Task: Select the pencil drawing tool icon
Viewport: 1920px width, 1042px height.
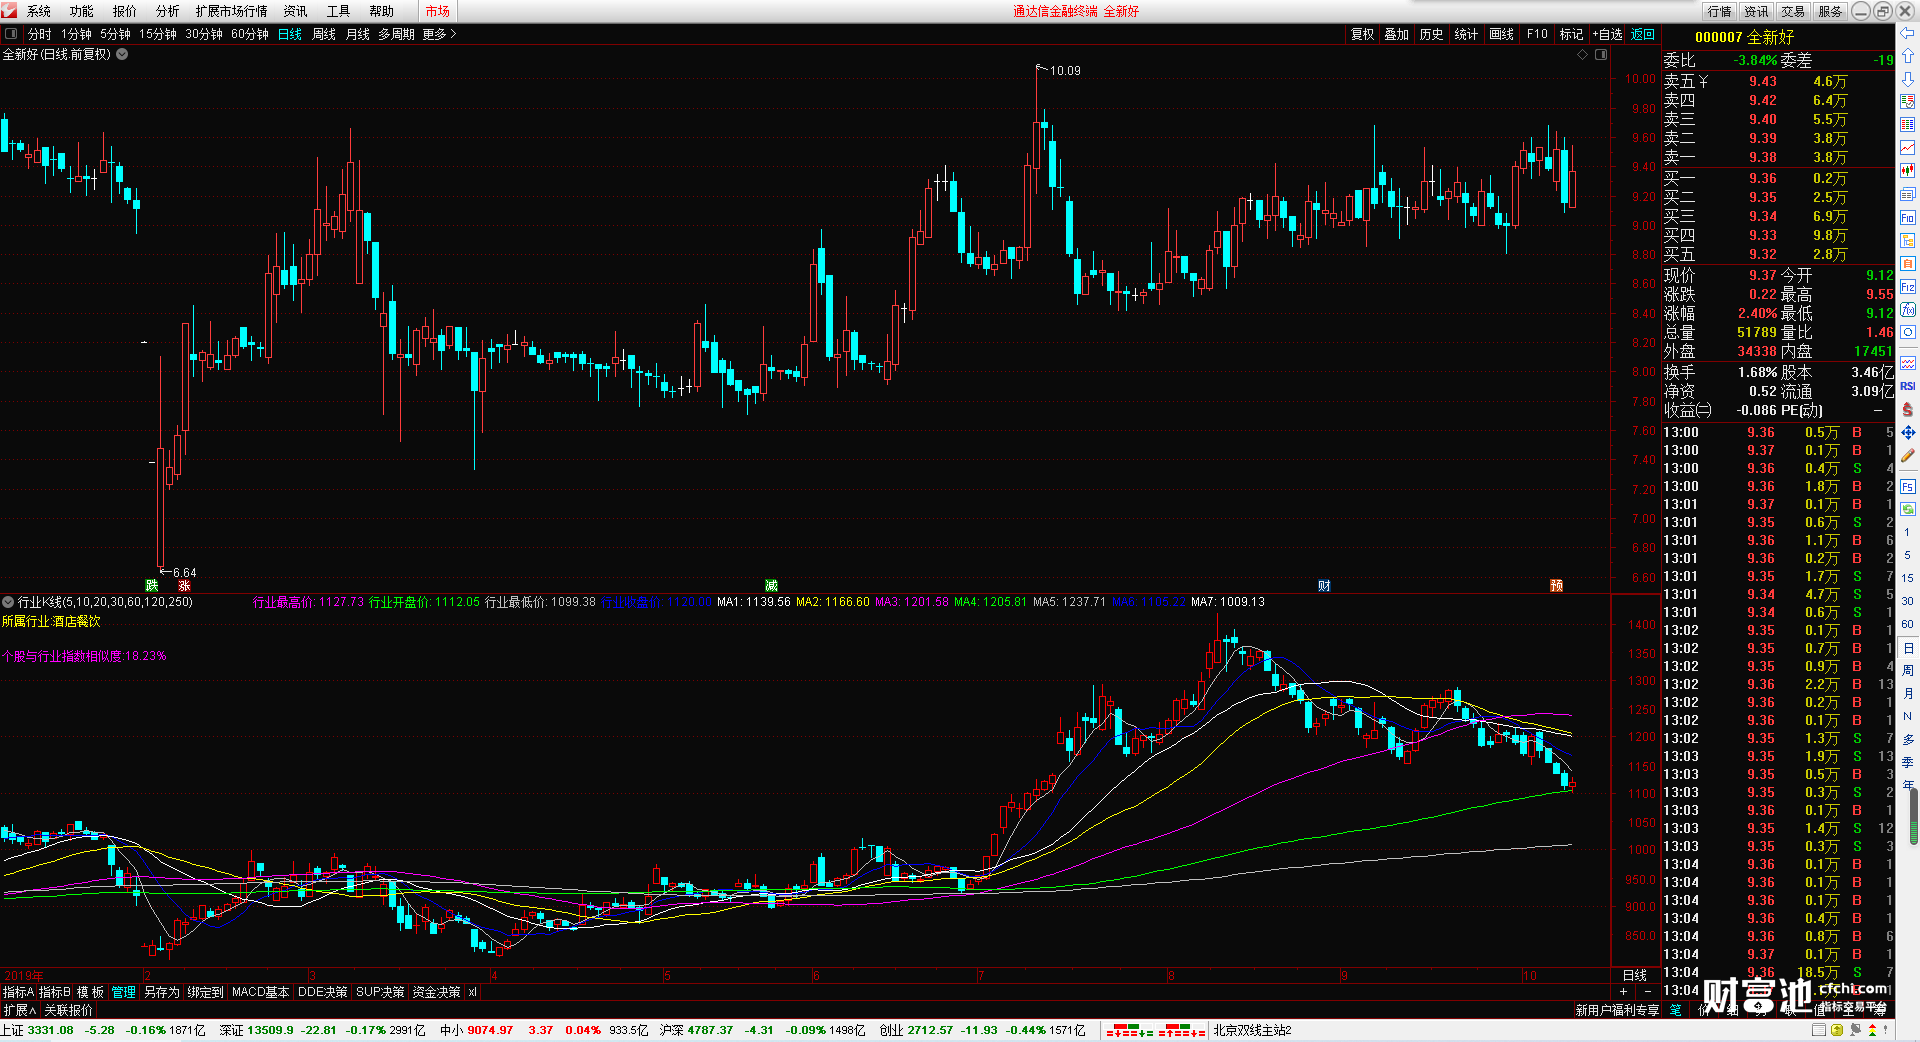Action: click(x=1908, y=456)
